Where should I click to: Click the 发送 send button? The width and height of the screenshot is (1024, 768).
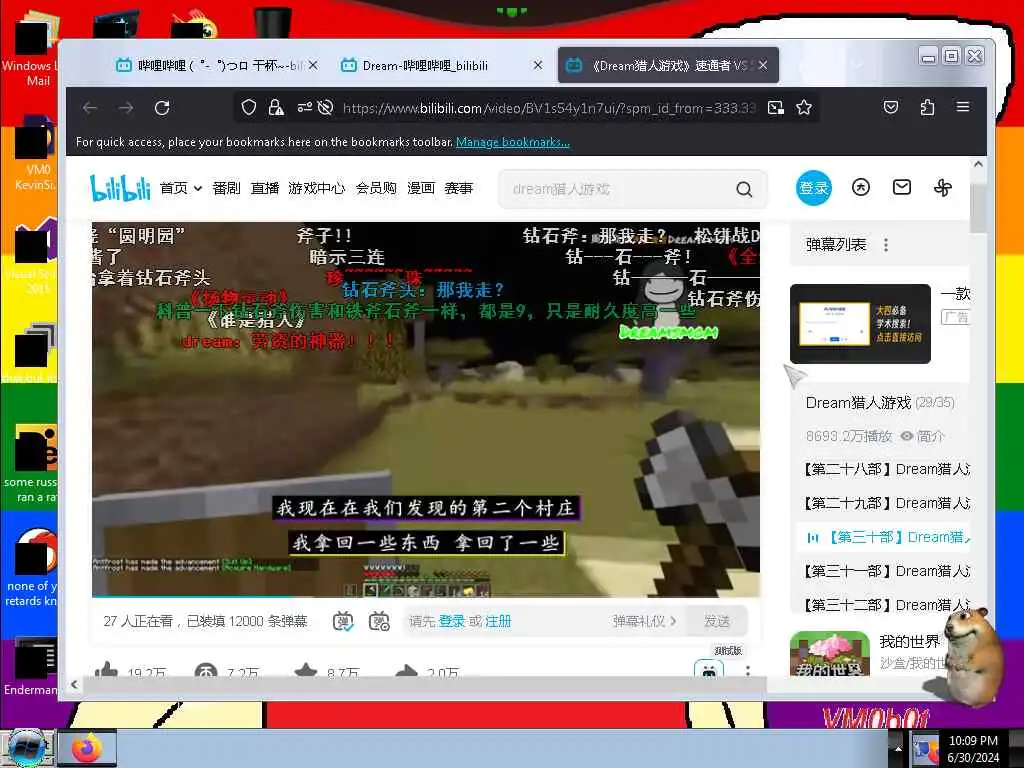[716, 621]
